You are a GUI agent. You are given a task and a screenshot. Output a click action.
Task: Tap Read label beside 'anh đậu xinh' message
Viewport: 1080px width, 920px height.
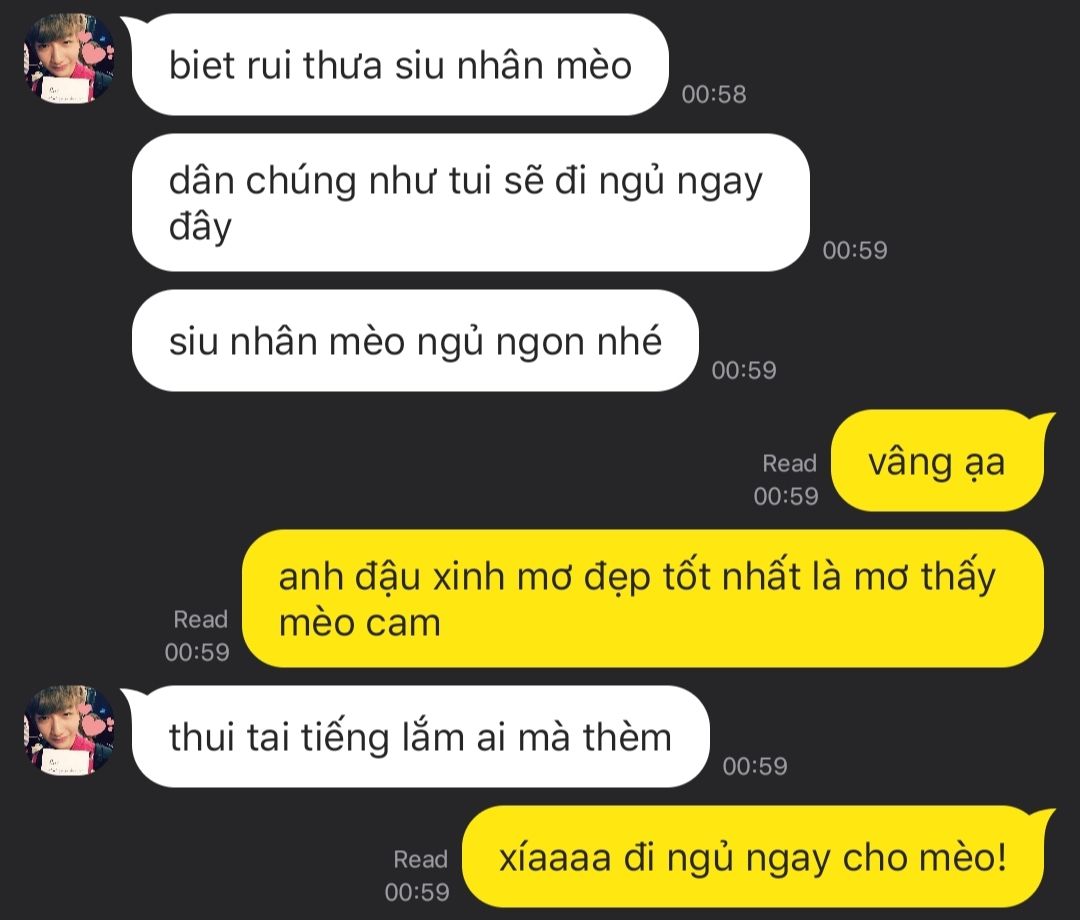[x=200, y=619]
